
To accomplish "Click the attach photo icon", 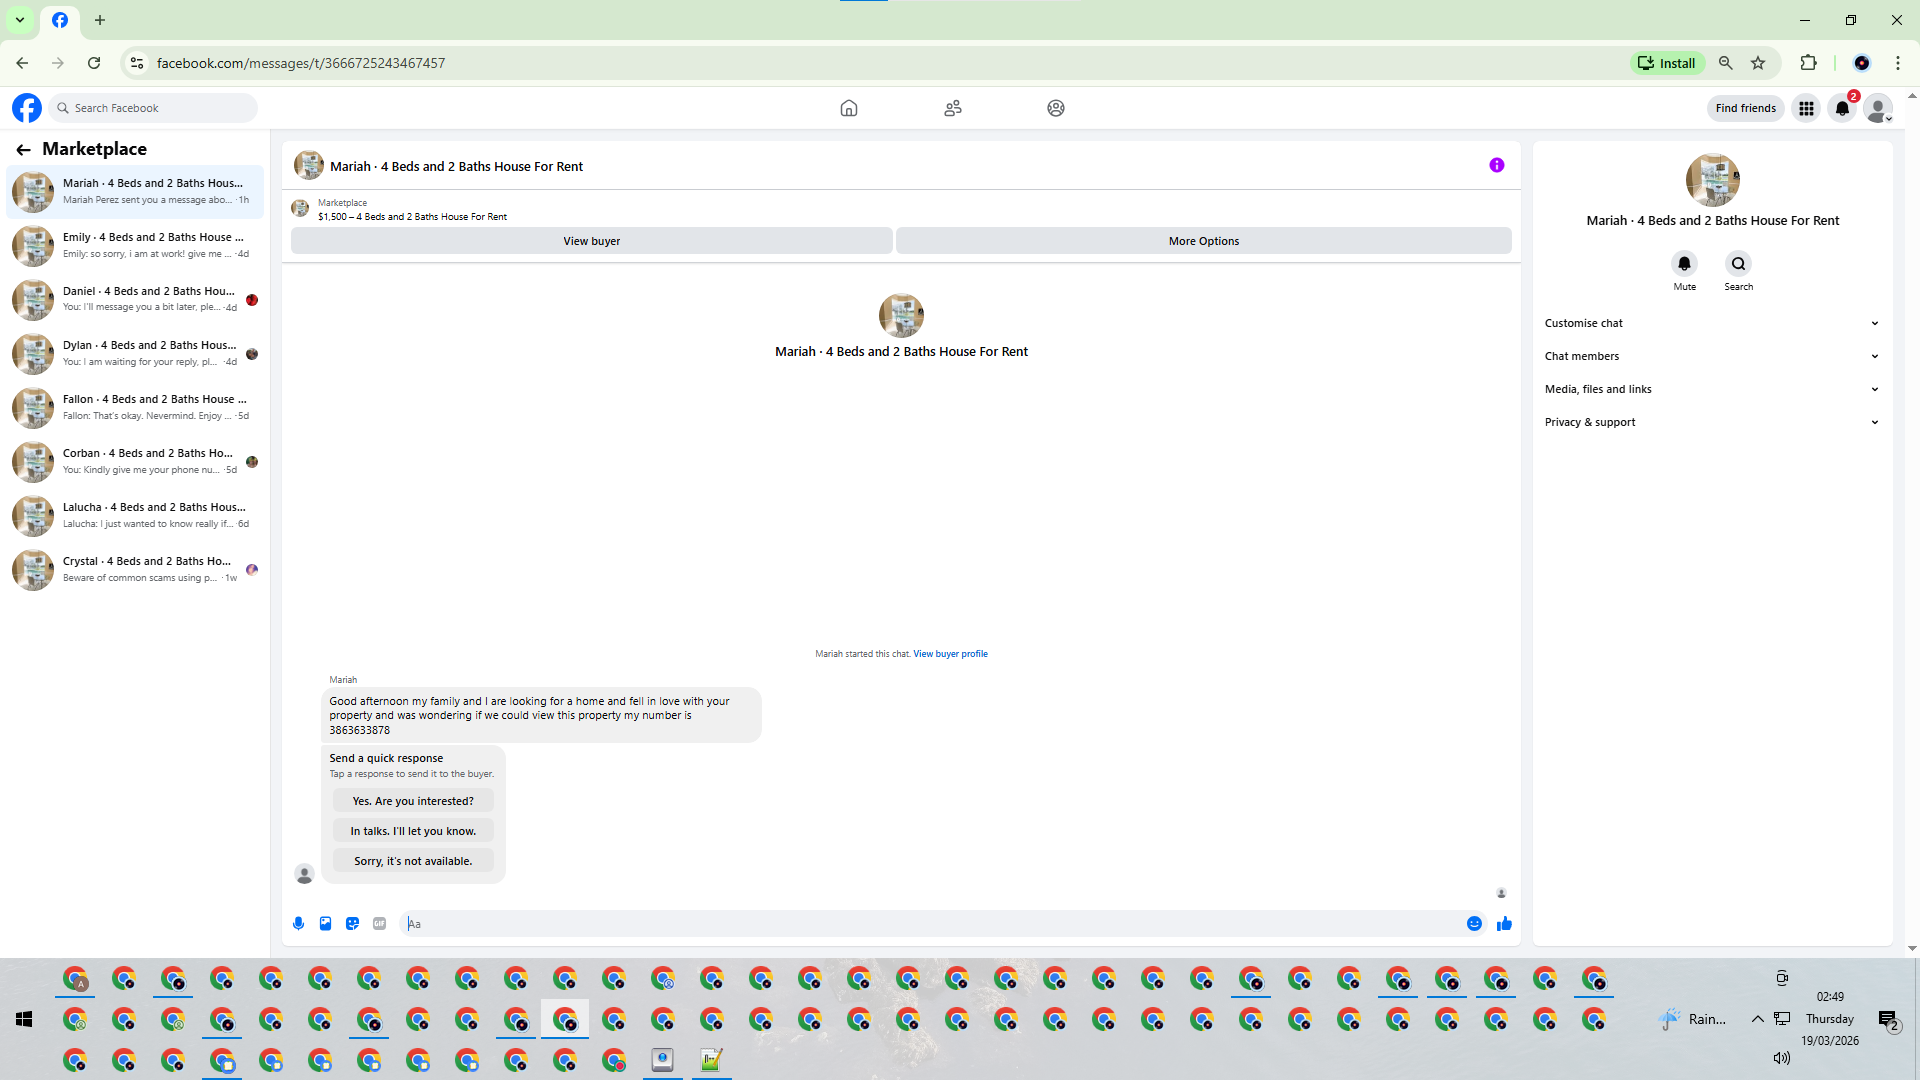I will coord(325,924).
